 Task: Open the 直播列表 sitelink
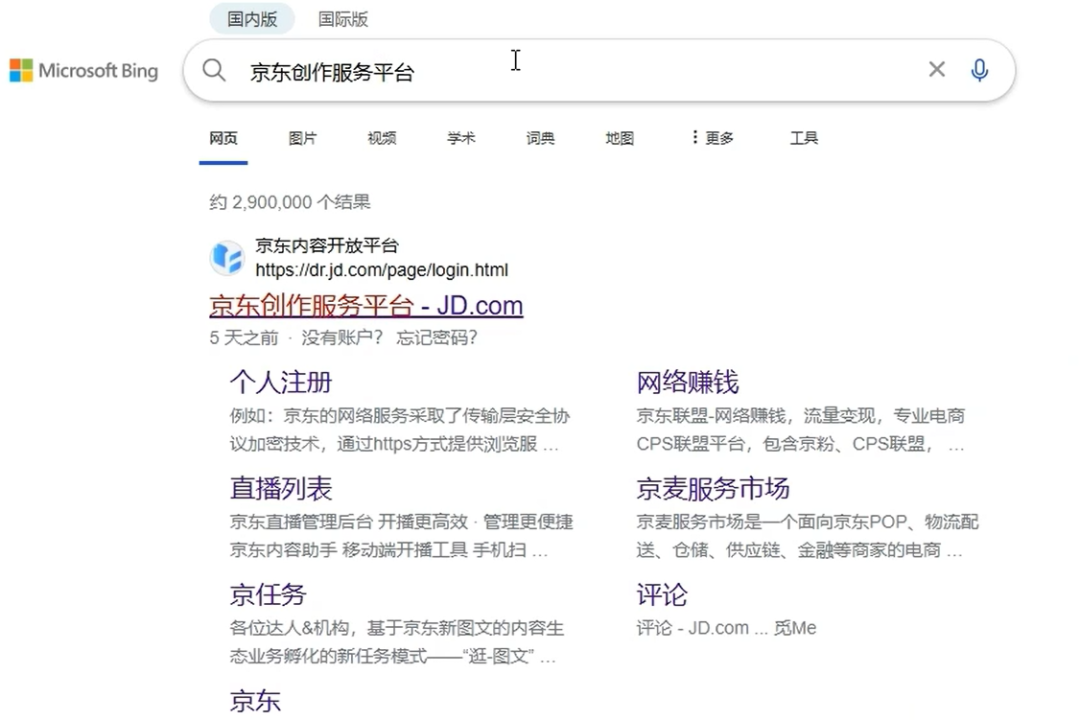pos(281,488)
